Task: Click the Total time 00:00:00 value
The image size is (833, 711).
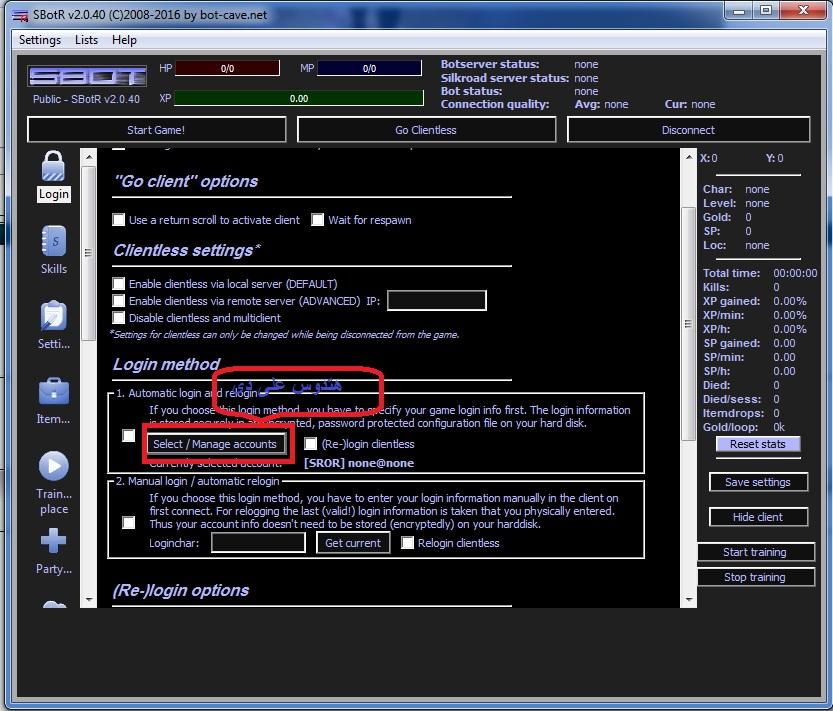Action: click(x=795, y=273)
